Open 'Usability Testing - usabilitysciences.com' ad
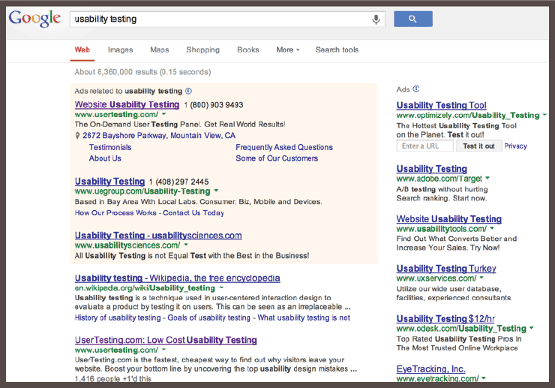Viewport: 555px width, 388px height. [x=158, y=235]
